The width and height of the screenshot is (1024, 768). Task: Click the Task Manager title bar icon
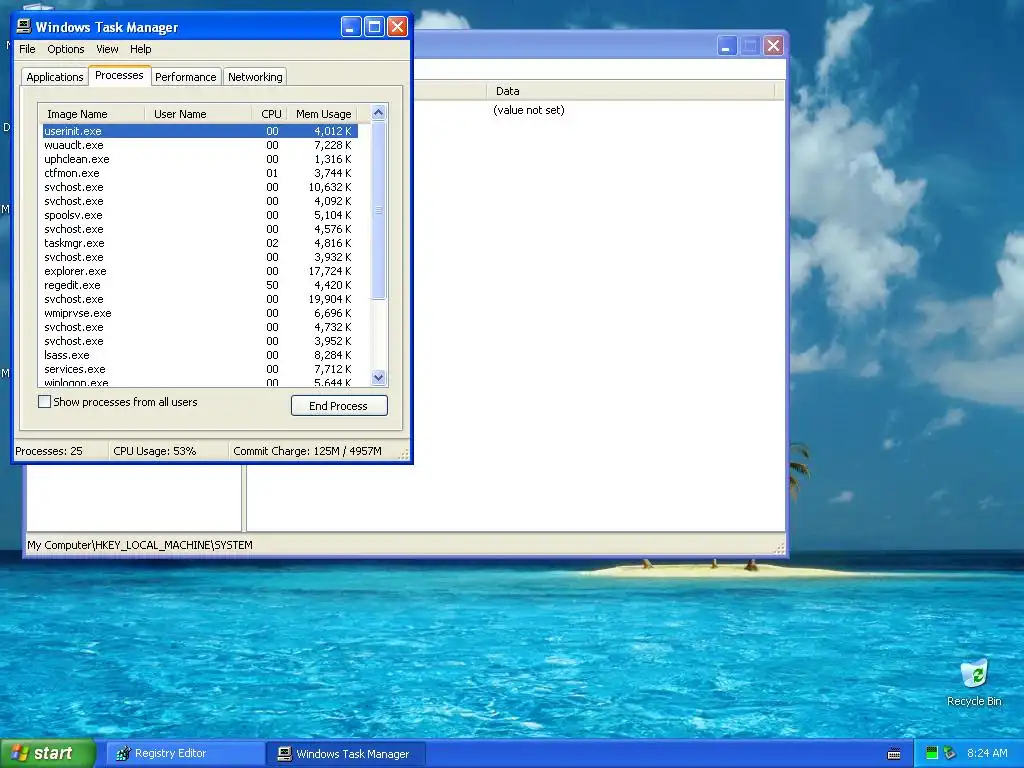pos(24,26)
